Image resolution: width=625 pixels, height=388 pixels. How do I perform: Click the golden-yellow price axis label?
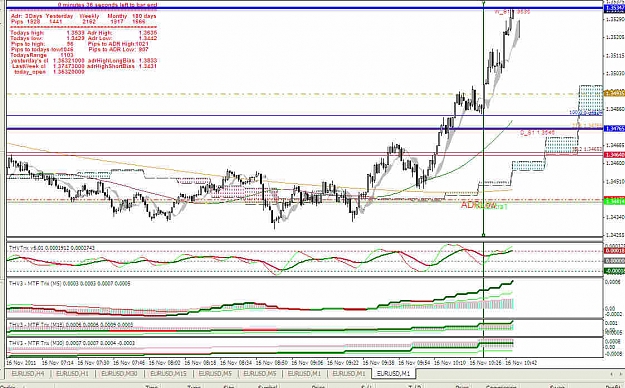(x=614, y=93)
